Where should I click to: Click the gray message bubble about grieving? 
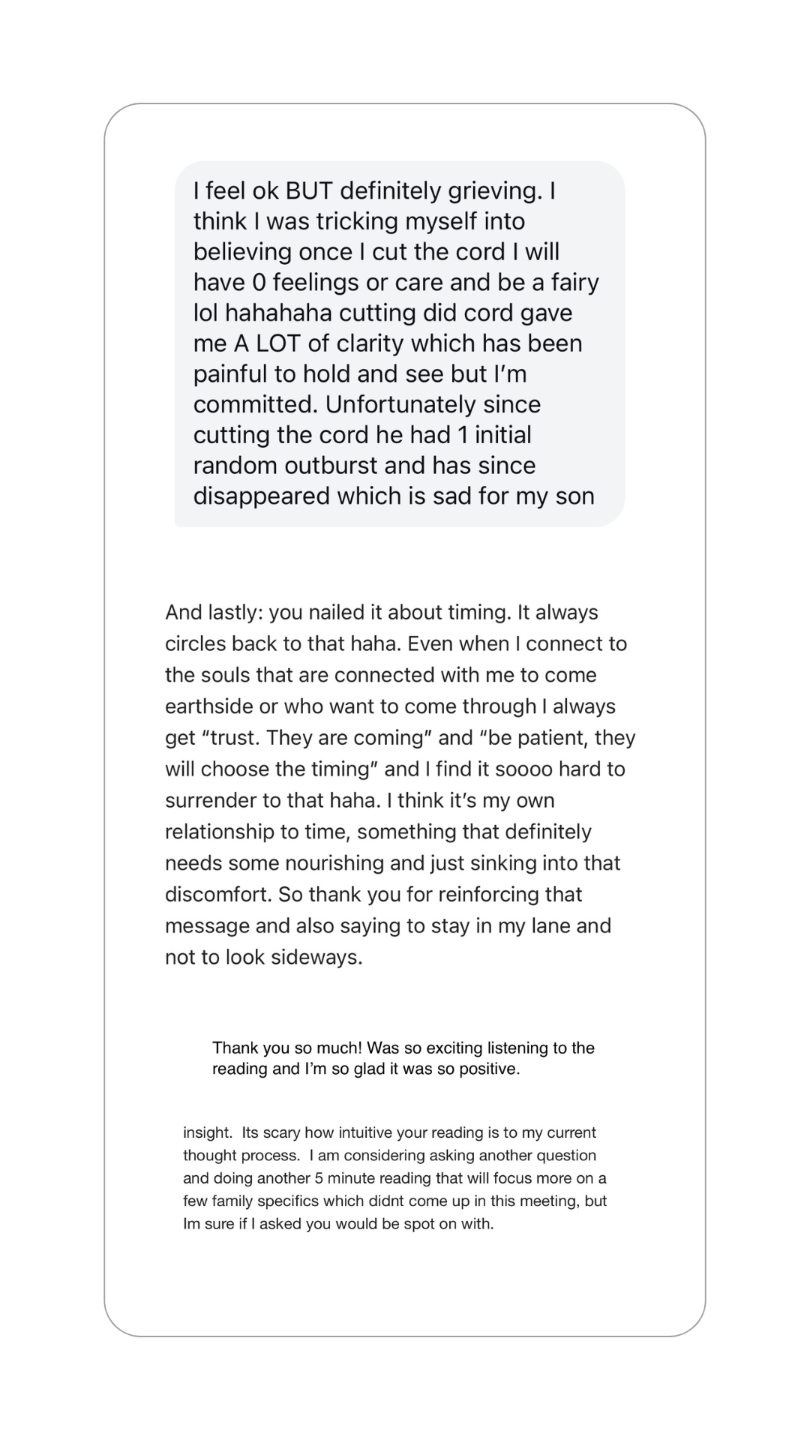399,343
